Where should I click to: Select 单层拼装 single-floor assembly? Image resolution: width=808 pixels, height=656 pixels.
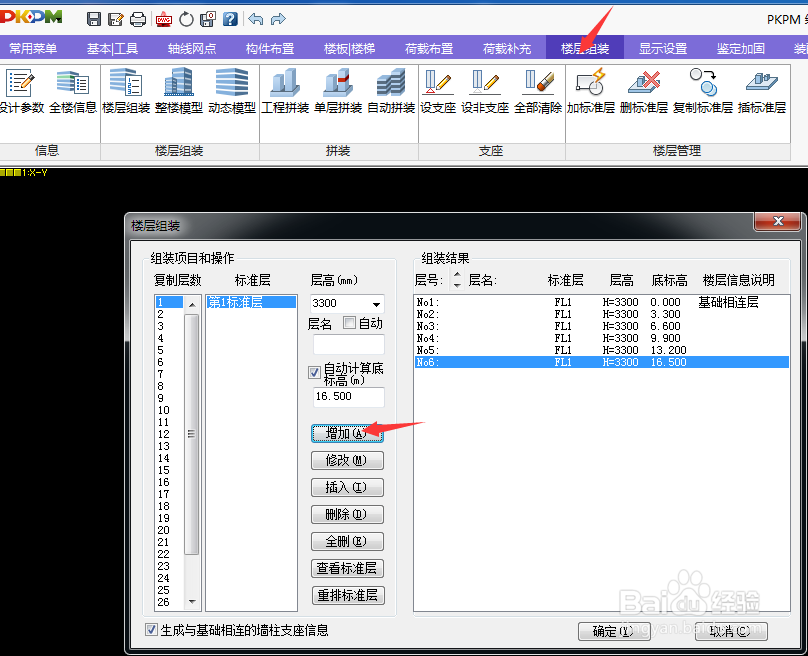(x=338, y=92)
